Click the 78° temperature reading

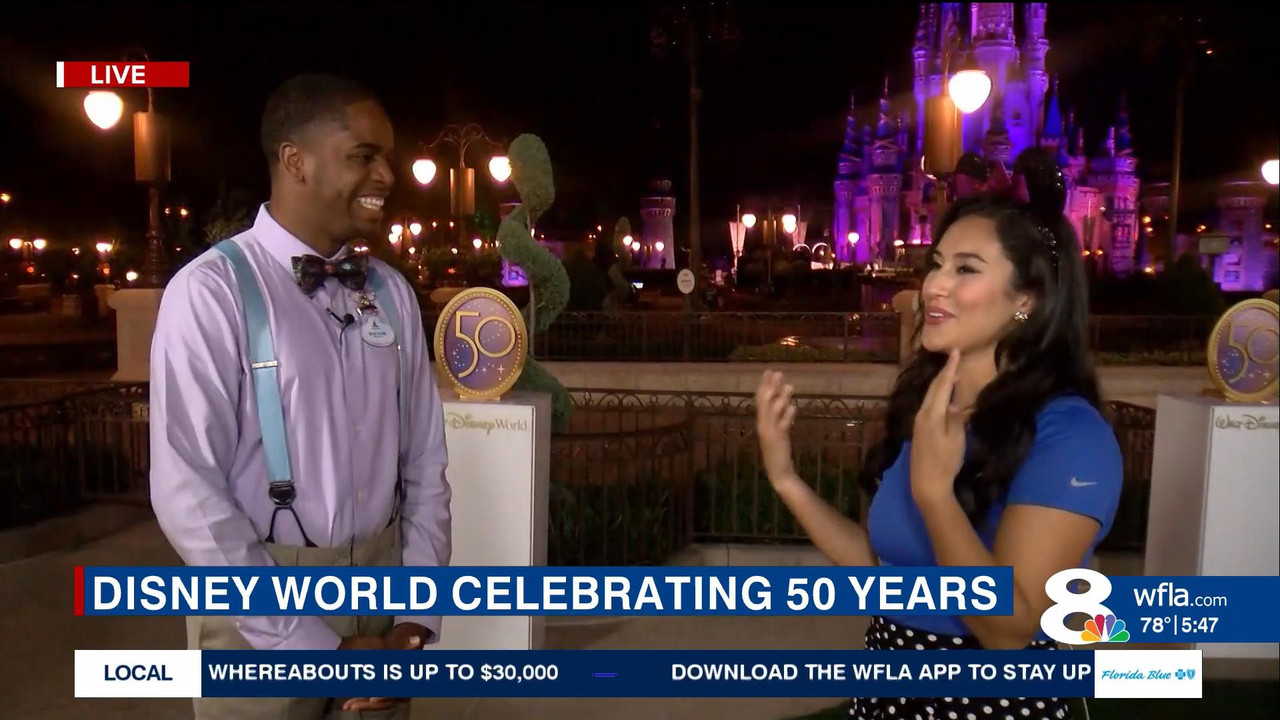point(1155,626)
